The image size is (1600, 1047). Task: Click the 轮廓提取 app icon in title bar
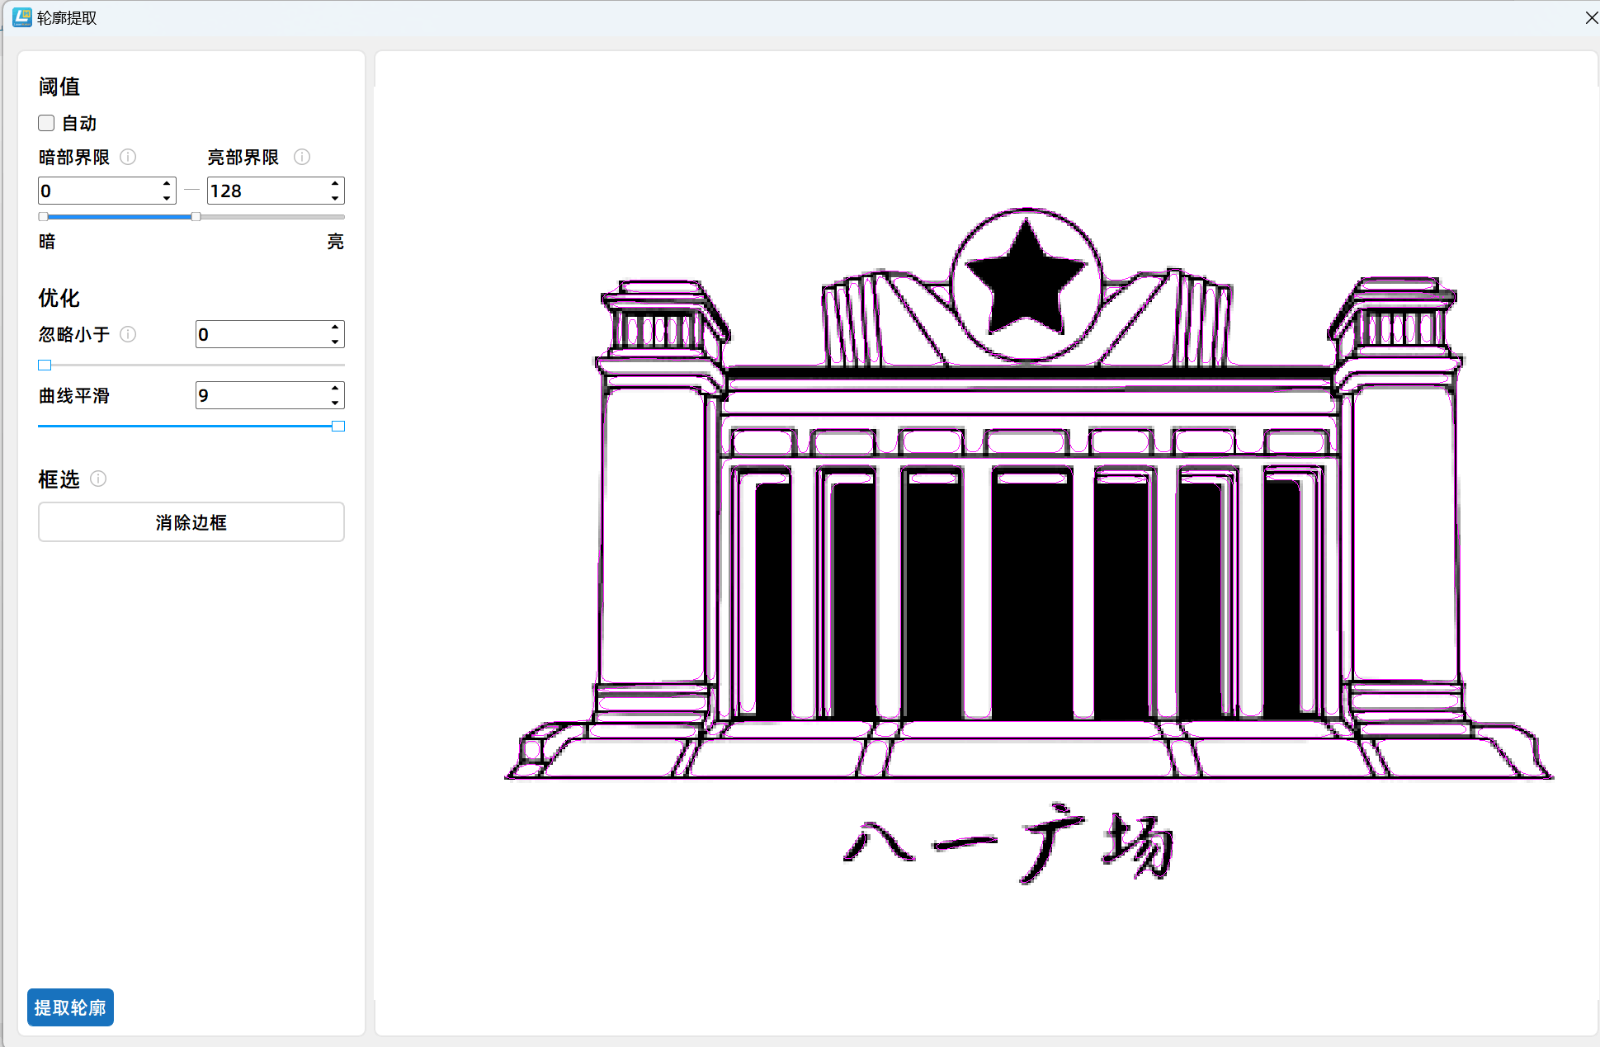[x=21, y=17]
